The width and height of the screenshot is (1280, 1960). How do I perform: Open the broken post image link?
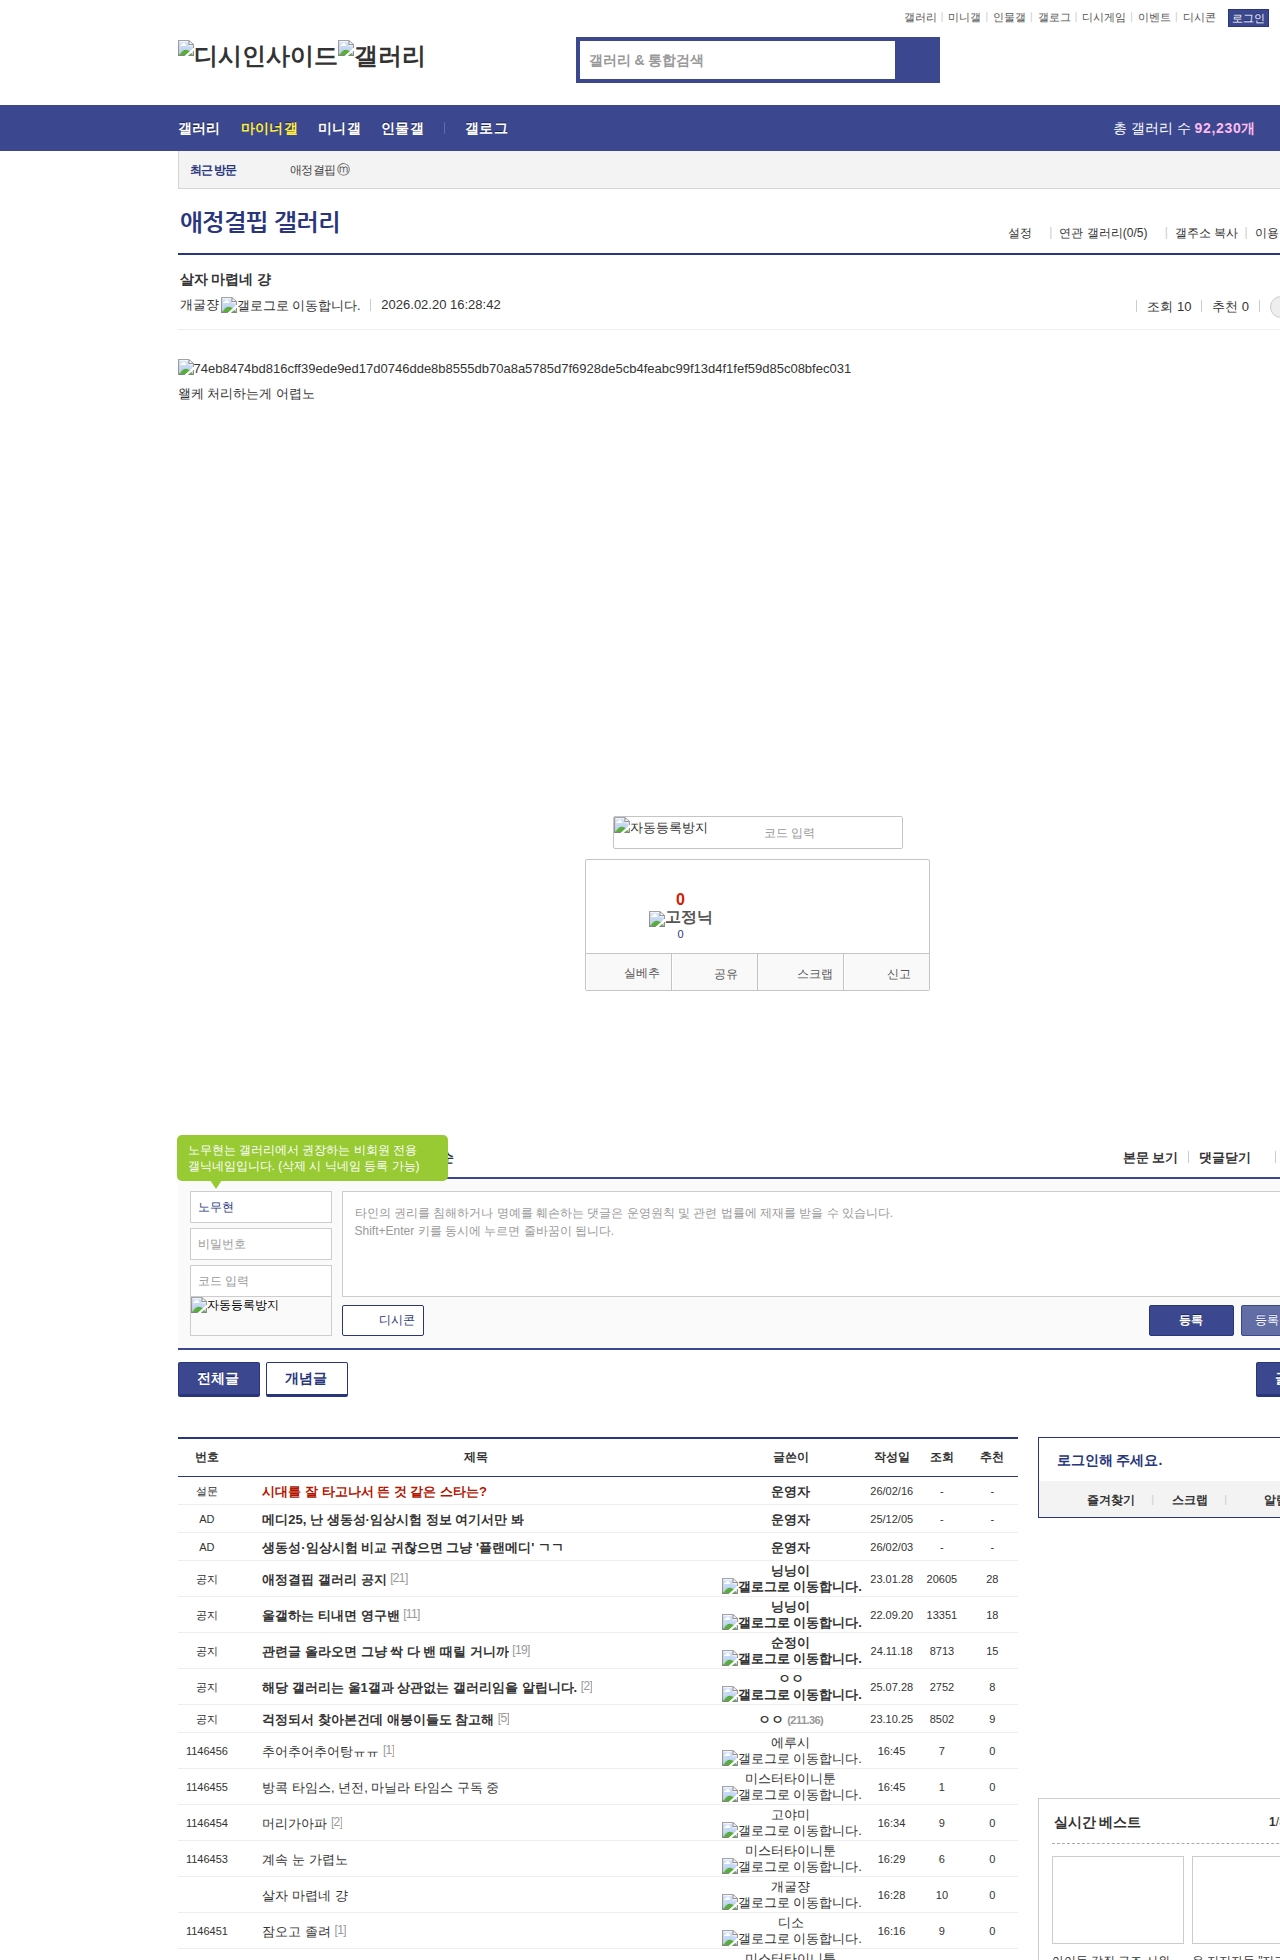(x=514, y=369)
